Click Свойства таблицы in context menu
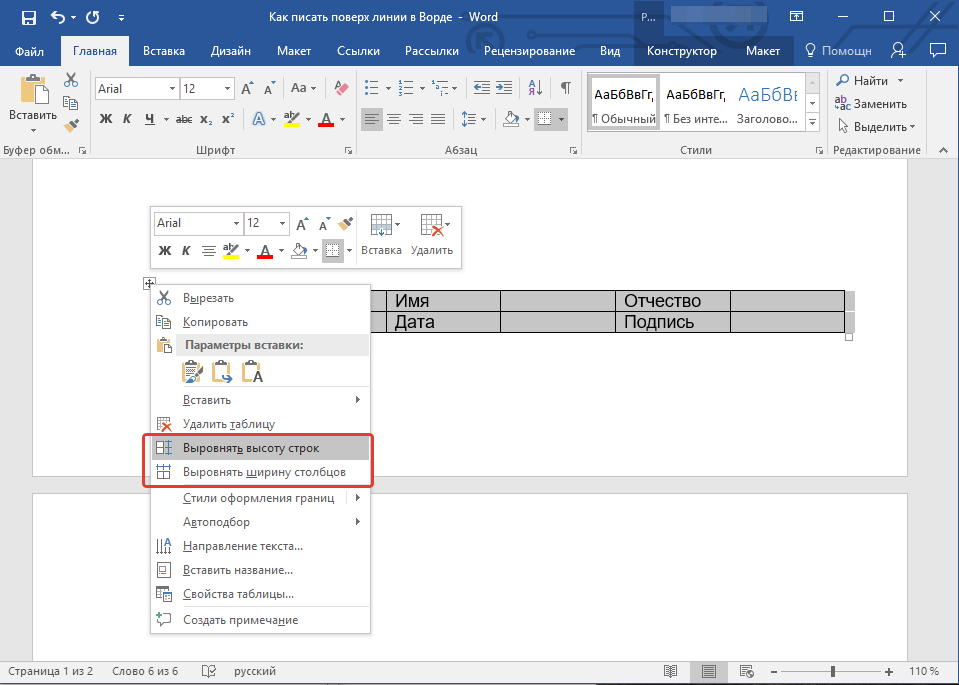Image resolution: width=959 pixels, height=685 pixels. [238, 594]
